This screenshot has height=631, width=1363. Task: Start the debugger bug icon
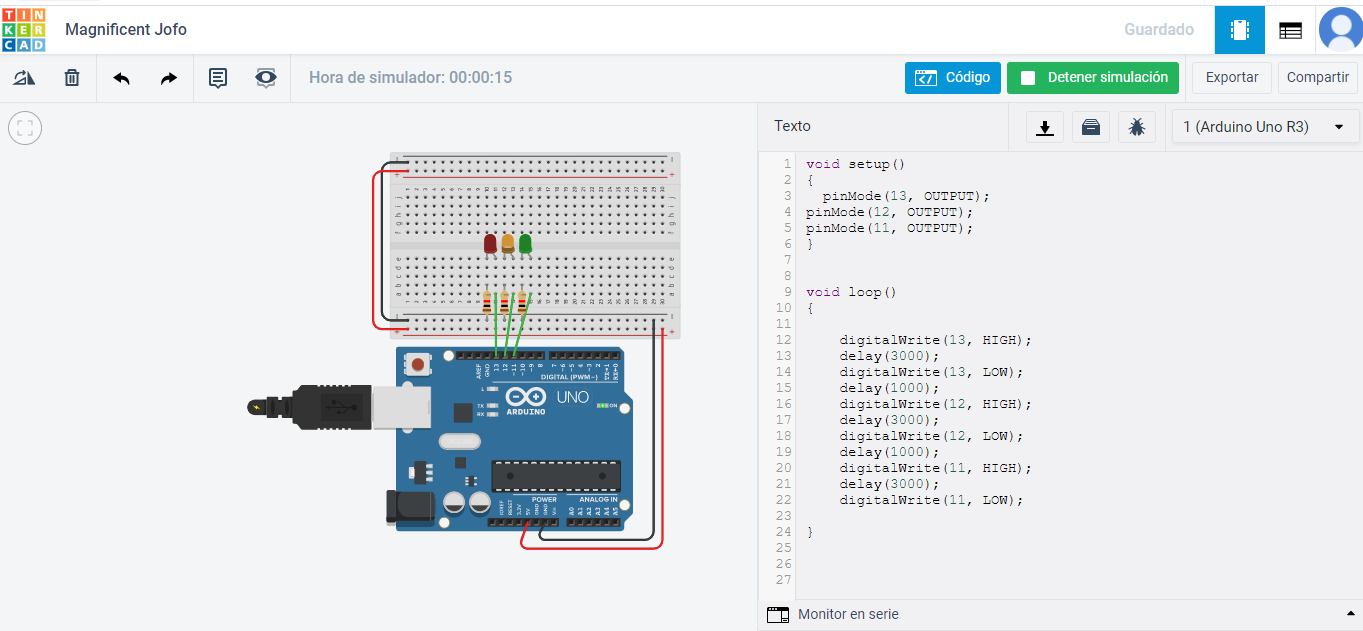click(1137, 127)
